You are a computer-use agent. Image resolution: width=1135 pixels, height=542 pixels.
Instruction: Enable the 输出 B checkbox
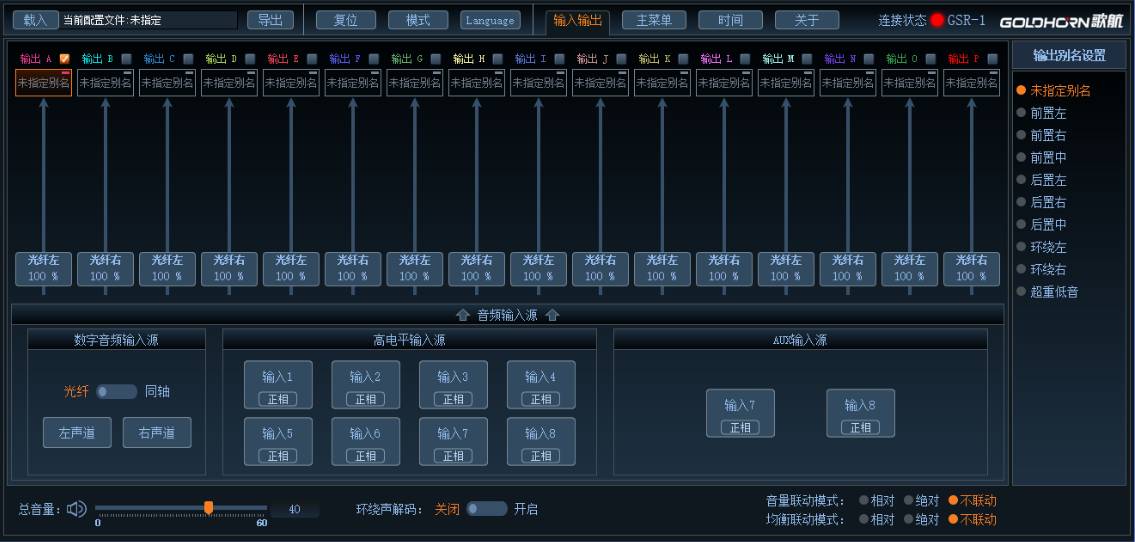click(x=126, y=59)
